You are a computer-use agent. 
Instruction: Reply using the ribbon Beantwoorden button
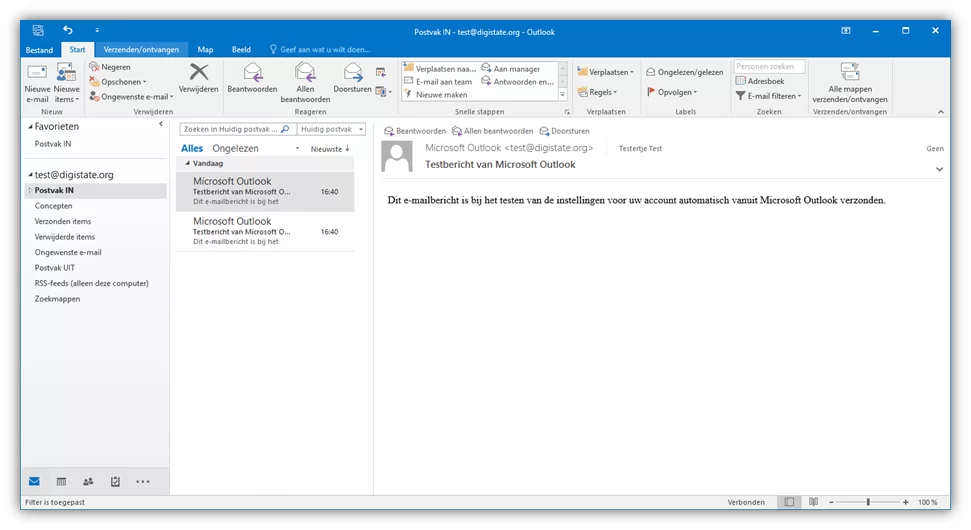coord(252,79)
